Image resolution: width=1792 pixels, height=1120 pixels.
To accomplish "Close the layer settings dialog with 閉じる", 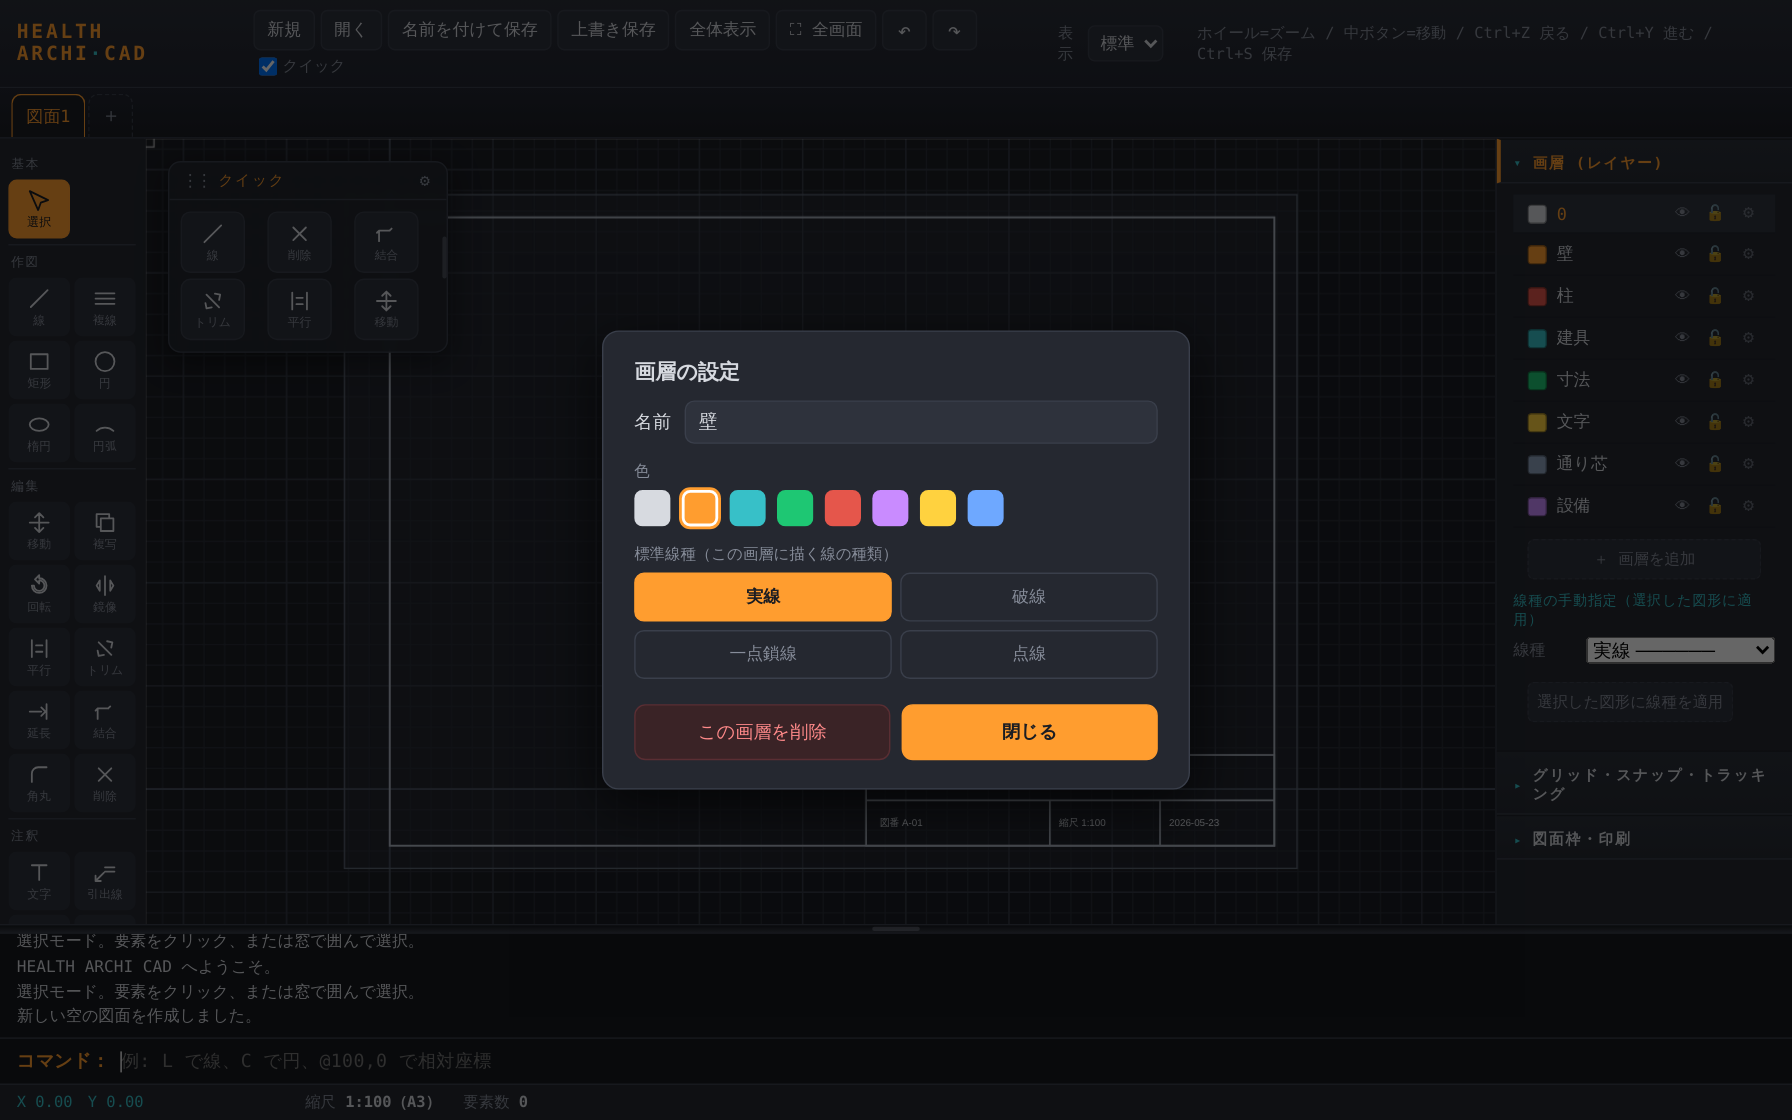I will [1029, 732].
